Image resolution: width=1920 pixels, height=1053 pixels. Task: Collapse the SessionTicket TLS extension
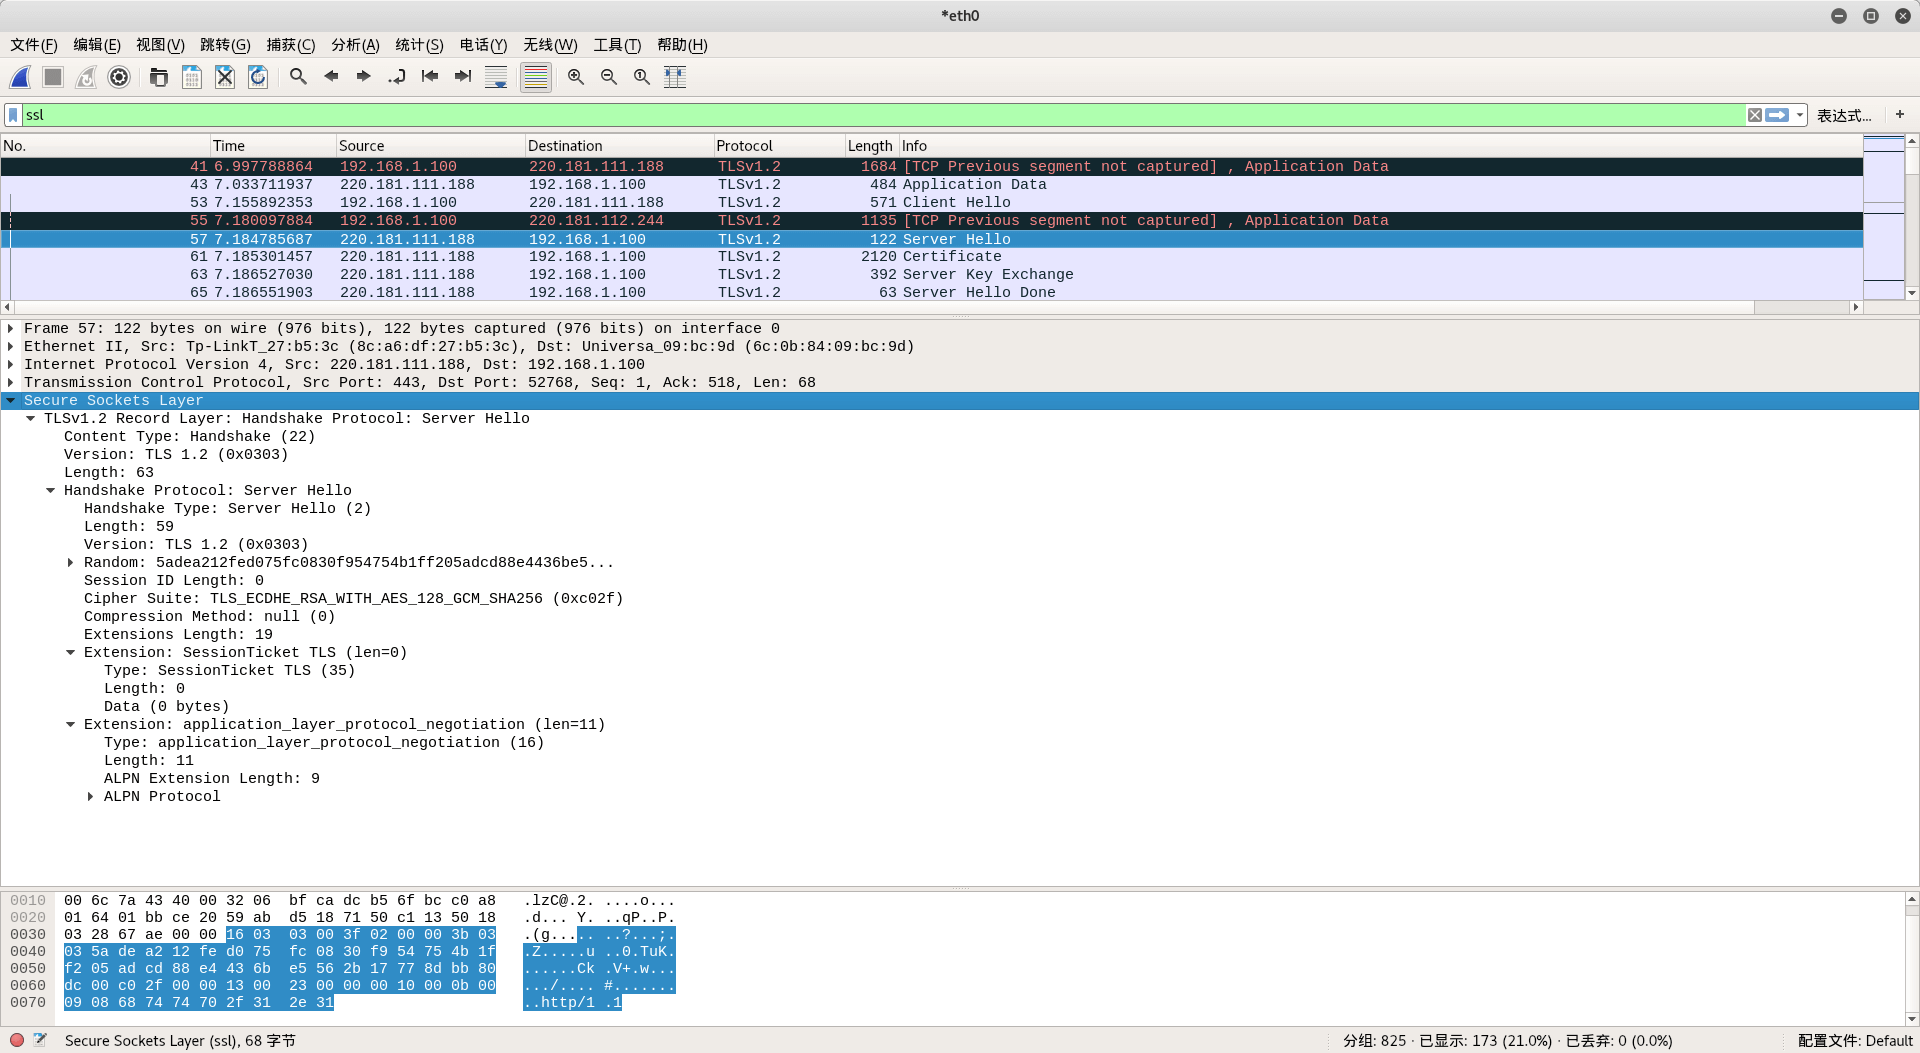tap(71, 652)
